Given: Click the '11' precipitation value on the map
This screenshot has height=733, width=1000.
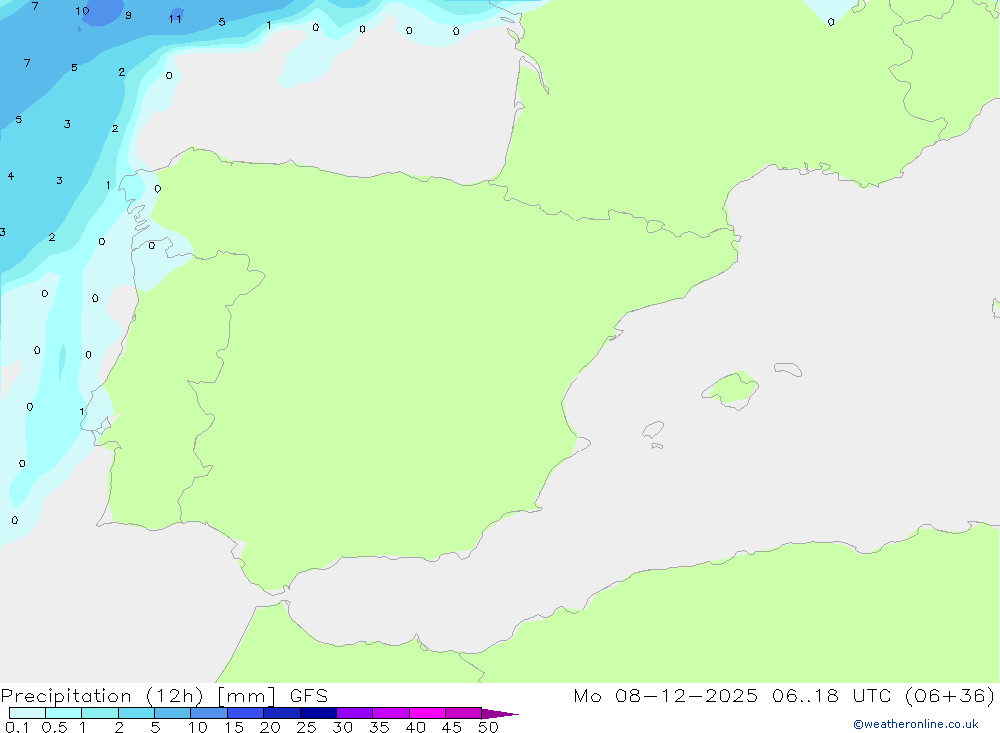Looking at the screenshot, I should 175,19.
